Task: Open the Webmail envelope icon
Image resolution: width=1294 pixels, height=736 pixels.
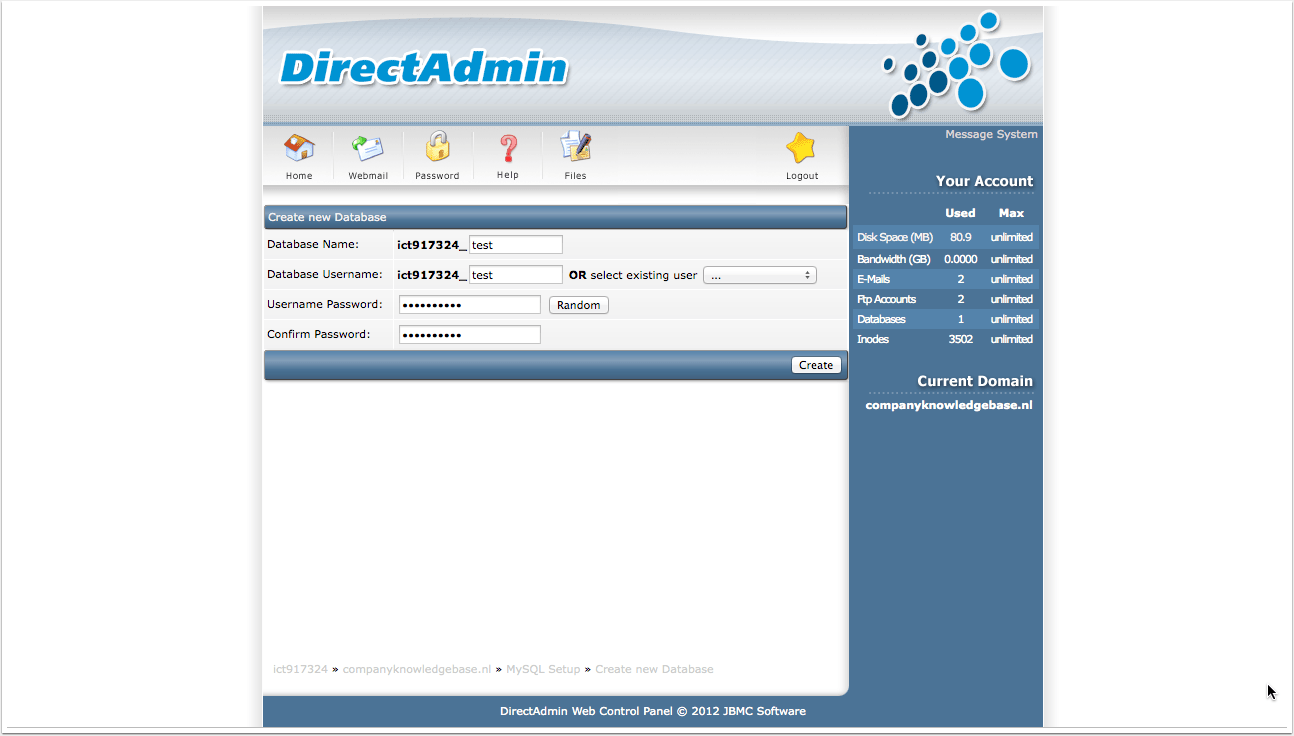Action: 367,148
